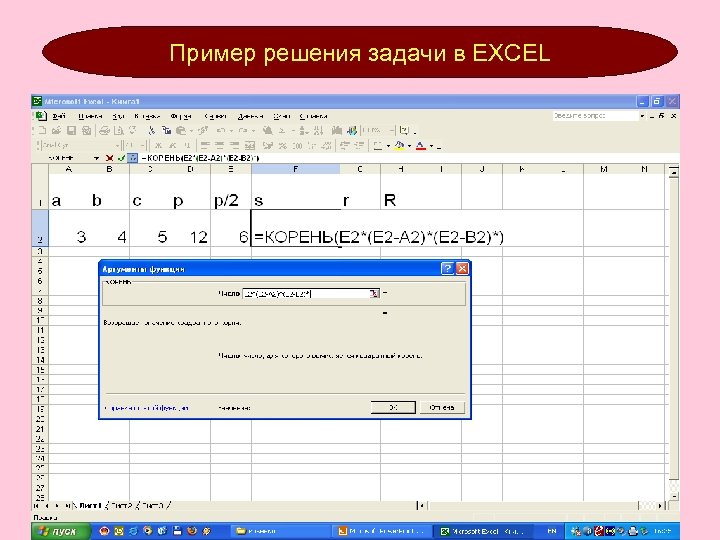Open the Zoom percentage dropdown
The height and width of the screenshot is (540, 720).
(x=392, y=130)
